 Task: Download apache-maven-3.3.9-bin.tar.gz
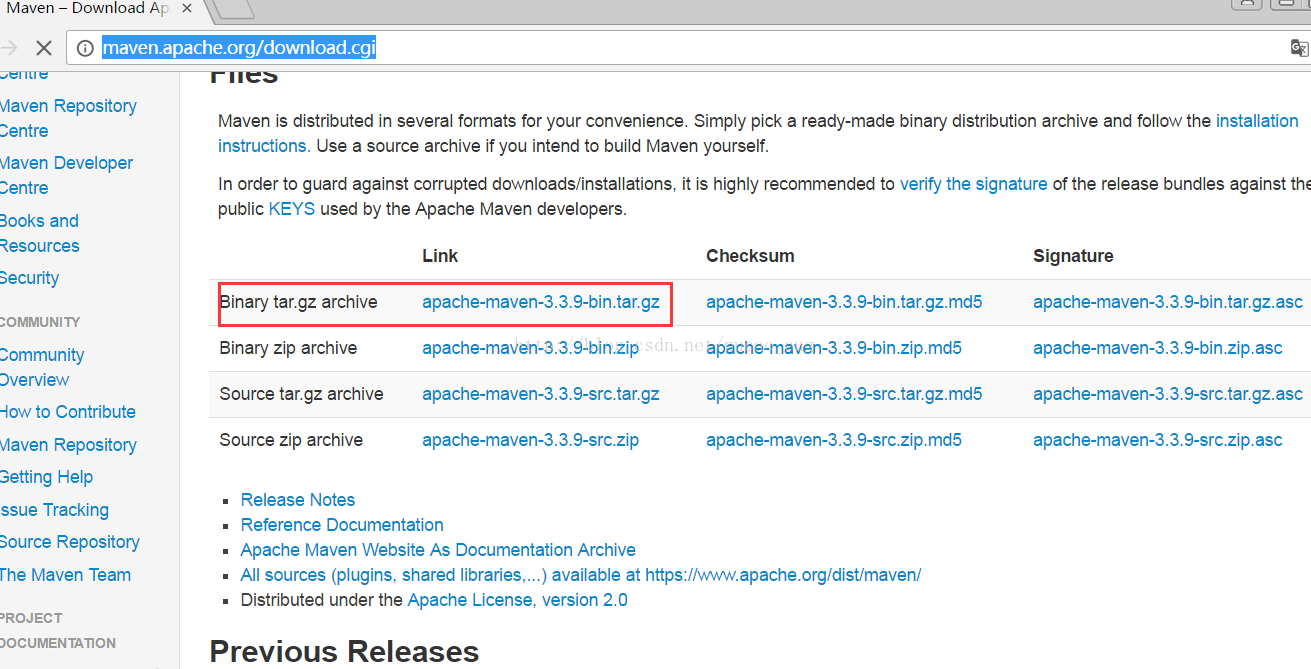(540, 302)
